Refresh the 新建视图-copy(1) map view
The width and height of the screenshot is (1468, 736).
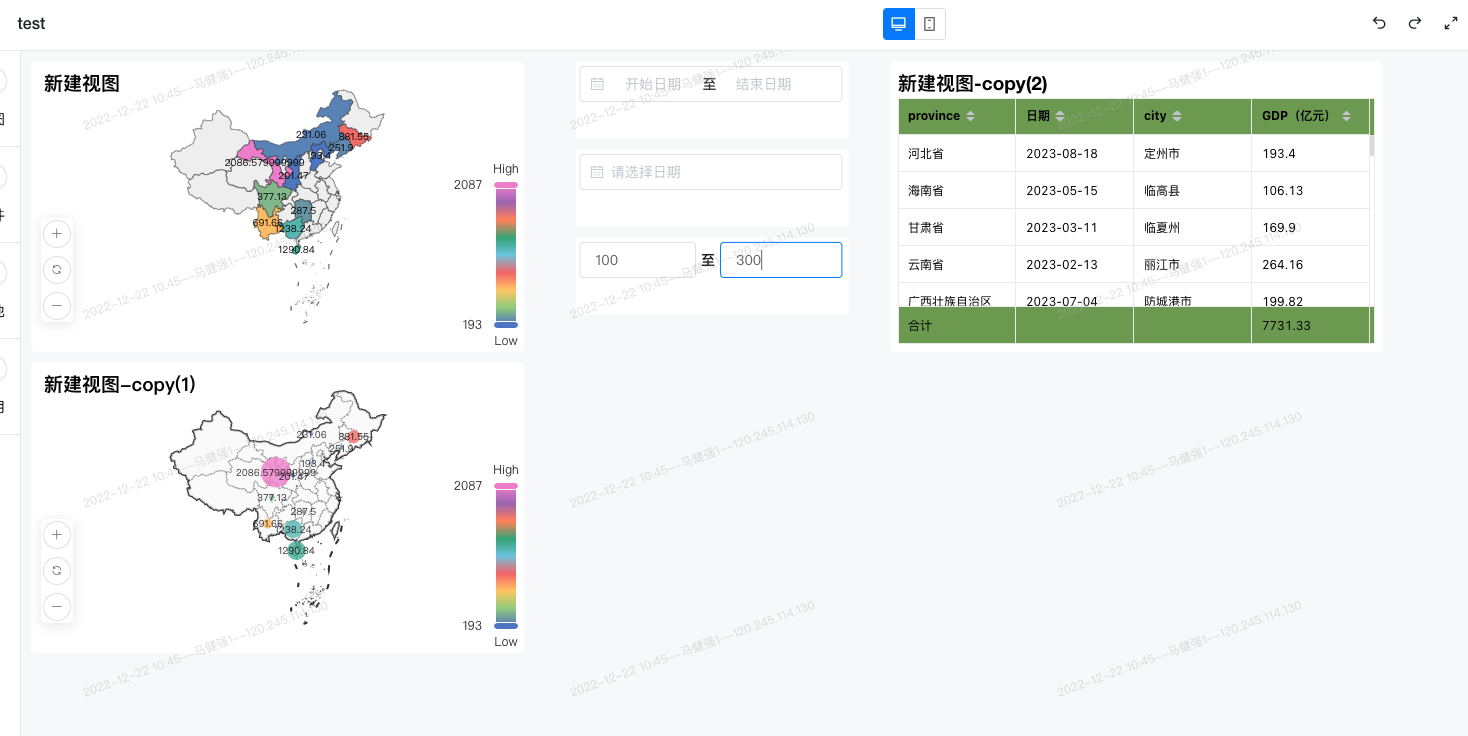(57, 571)
